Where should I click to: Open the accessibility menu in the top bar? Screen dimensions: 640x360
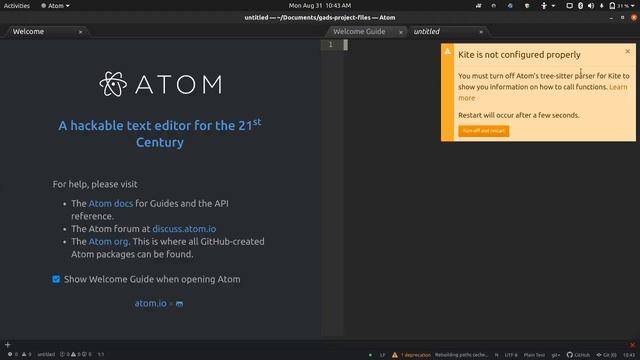pyautogui.click(x=547, y=6)
